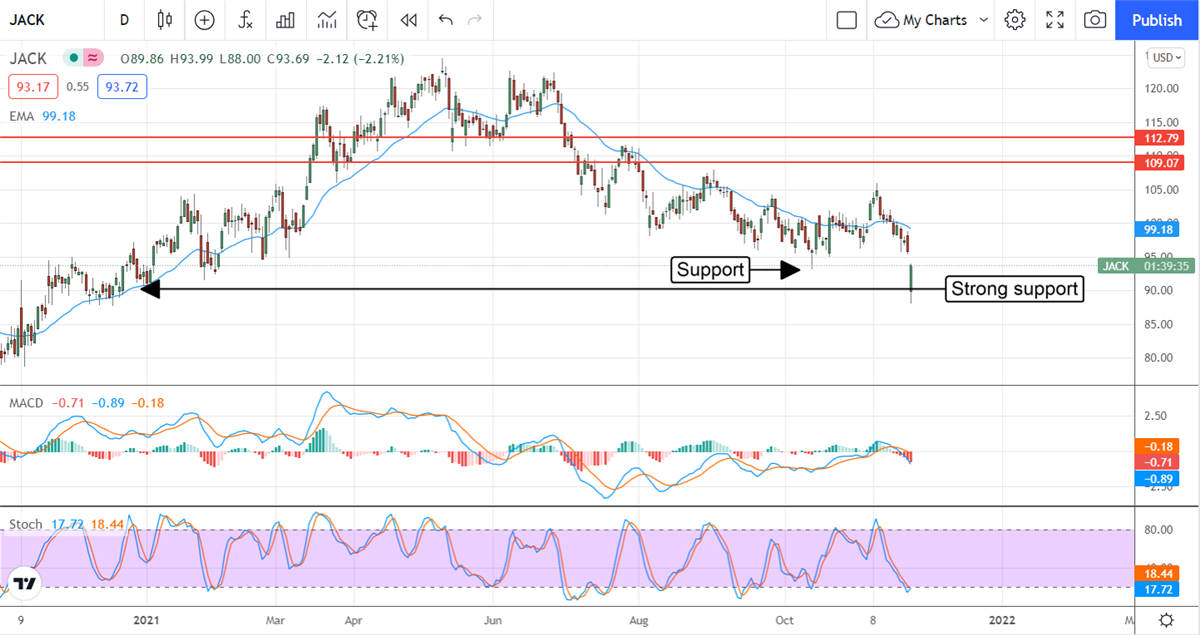Click the green market status dot
Image resolution: width=1200 pixels, height=635 pixels.
[x=74, y=59]
